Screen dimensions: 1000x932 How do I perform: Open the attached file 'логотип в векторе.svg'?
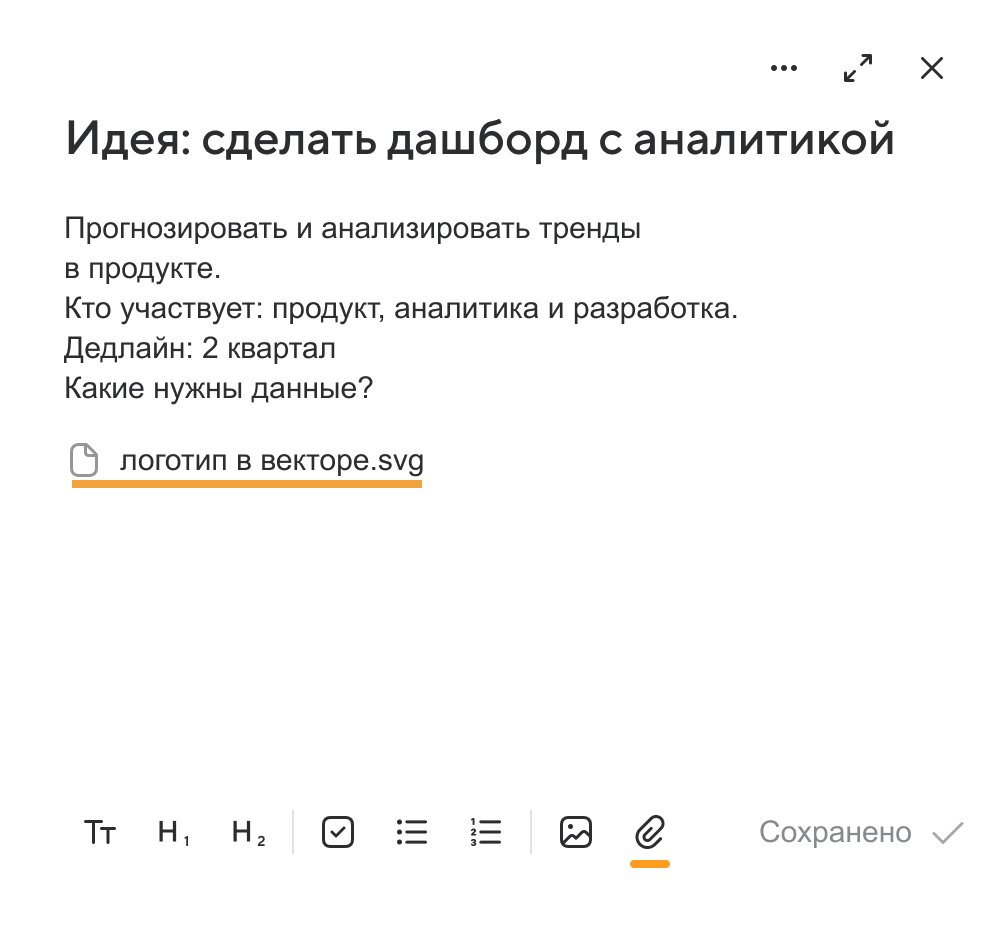click(x=272, y=461)
